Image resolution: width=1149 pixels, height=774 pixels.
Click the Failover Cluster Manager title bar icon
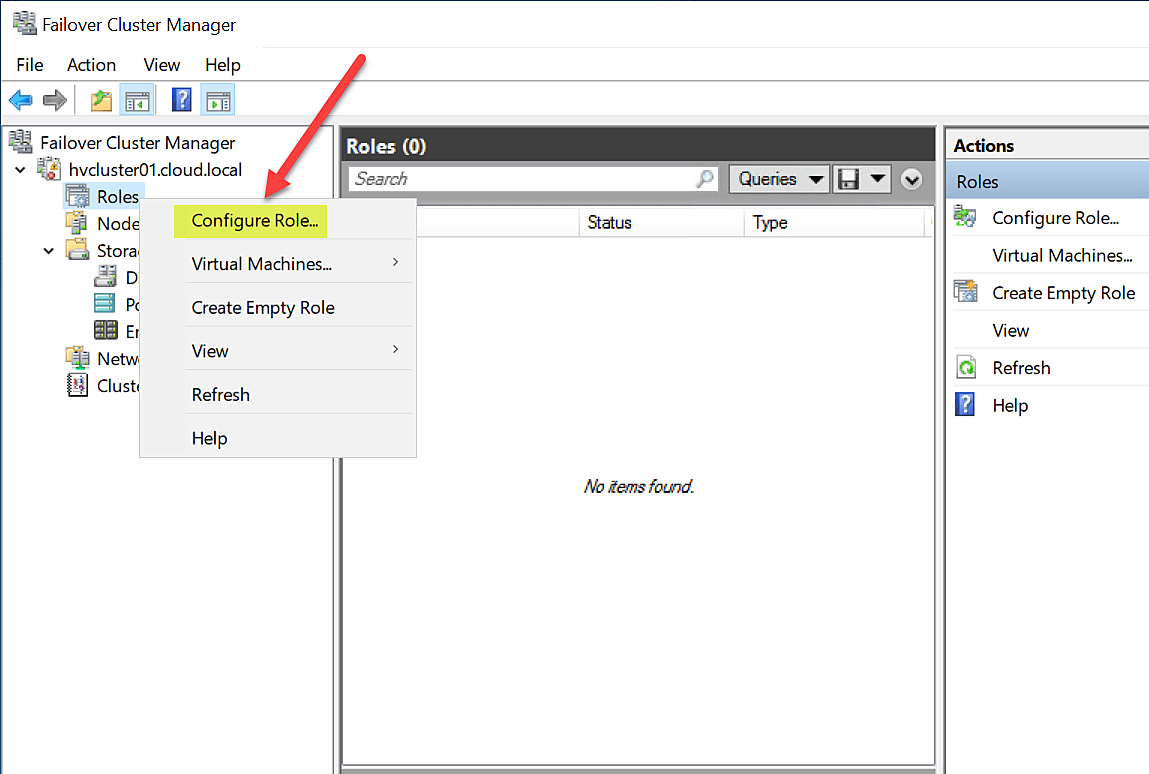pyautogui.click(x=24, y=23)
